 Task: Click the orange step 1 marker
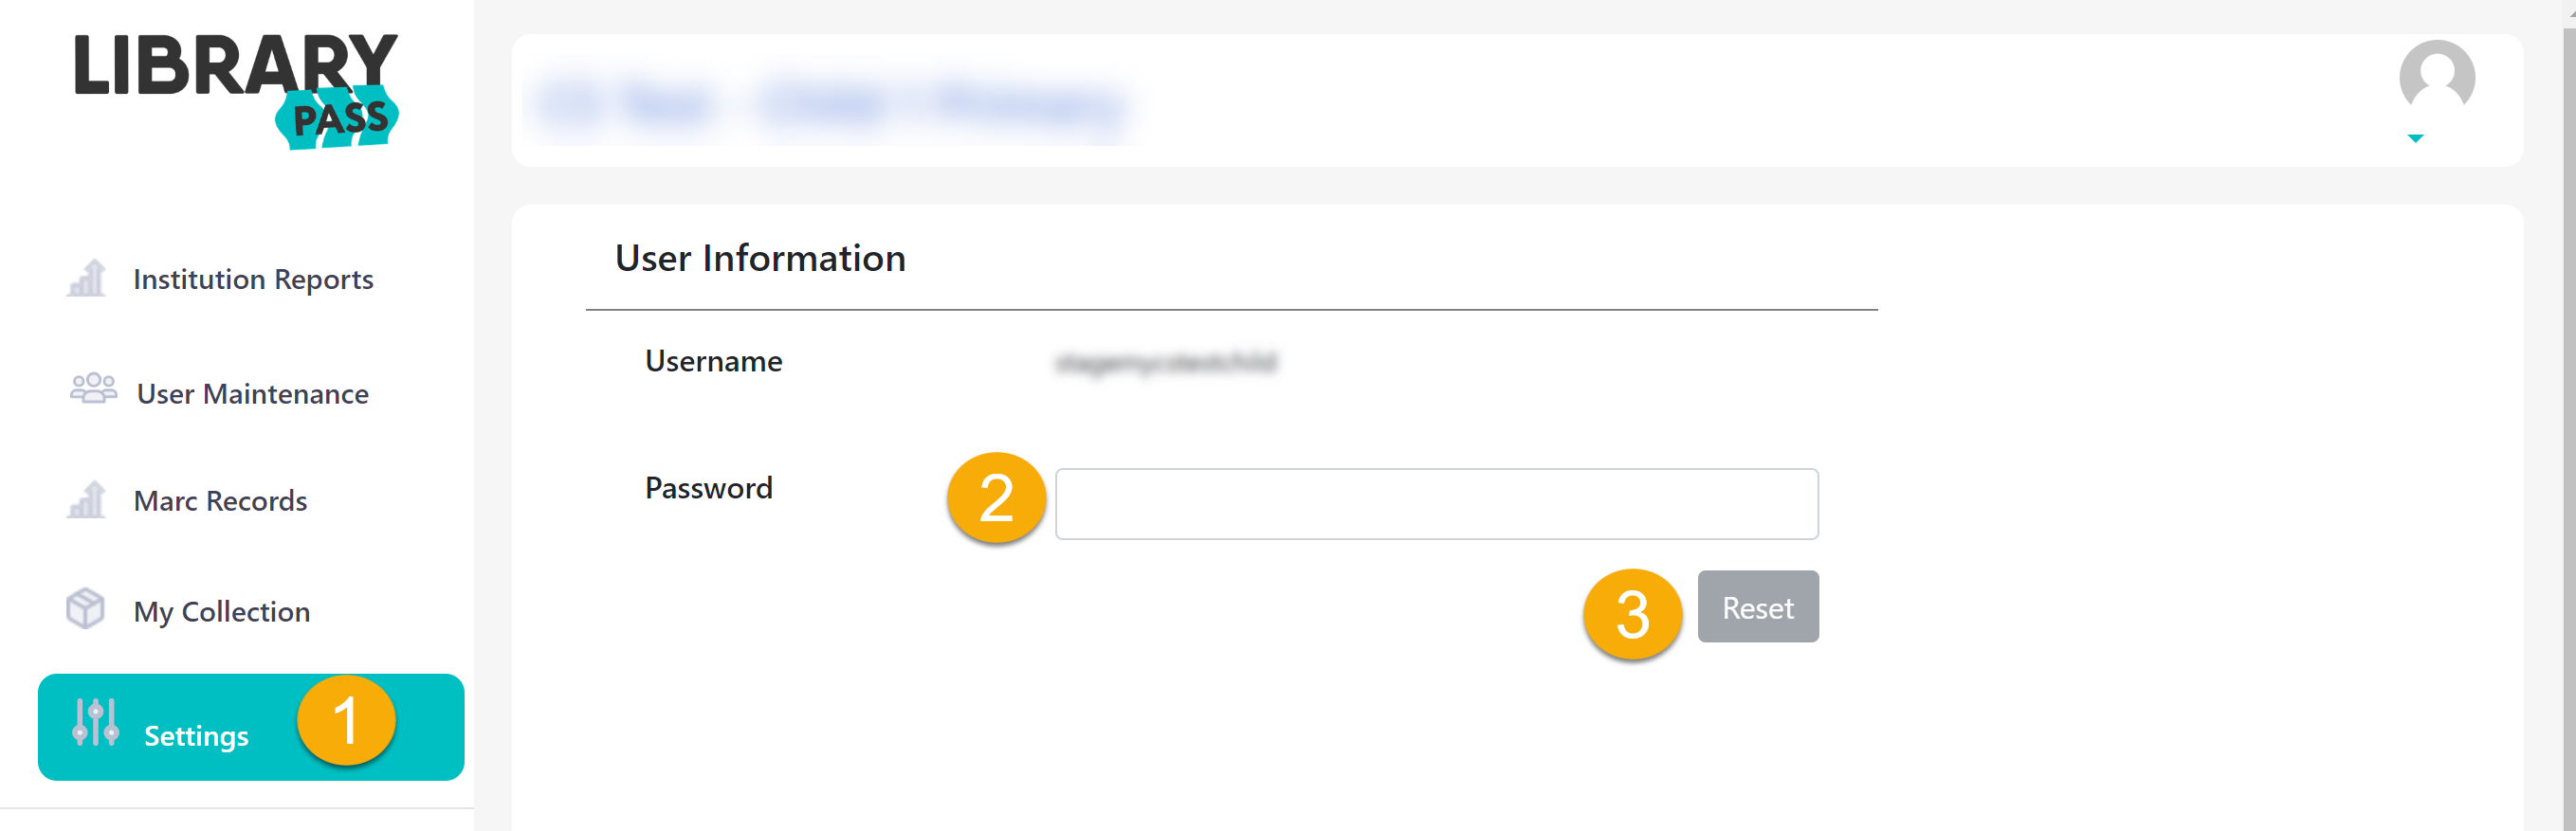click(x=346, y=721)
